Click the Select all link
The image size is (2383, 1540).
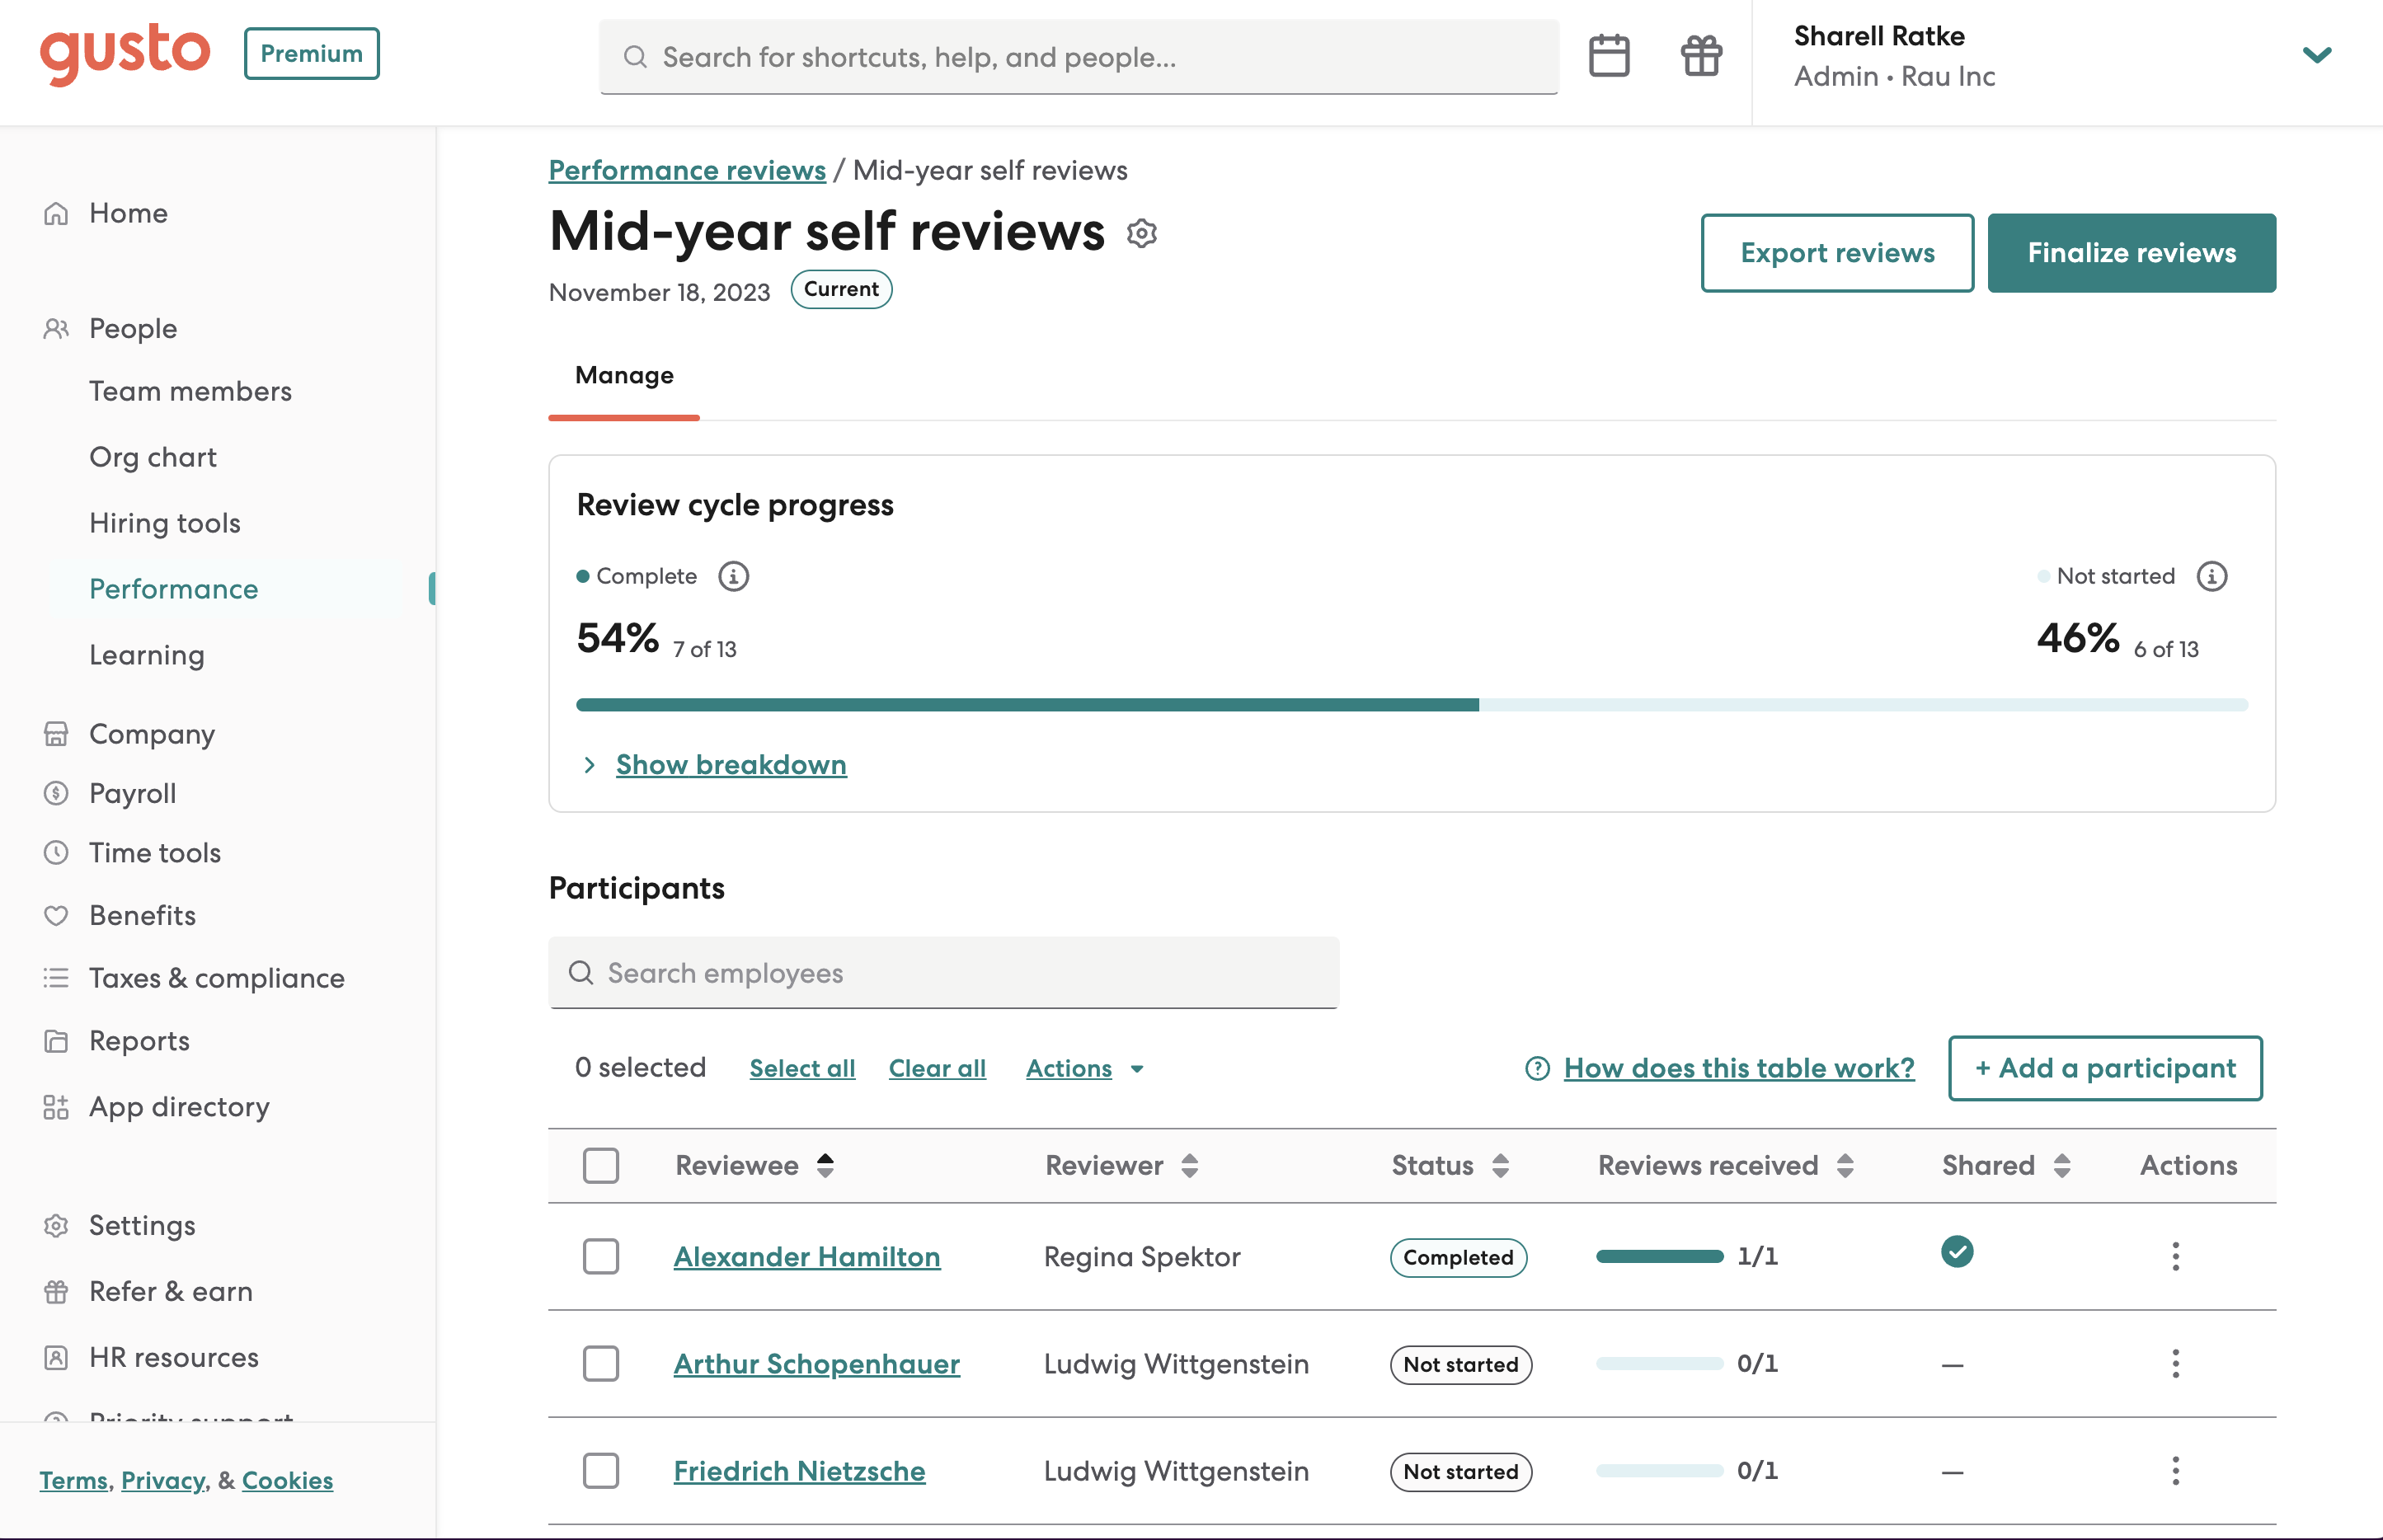(802, 1069)
